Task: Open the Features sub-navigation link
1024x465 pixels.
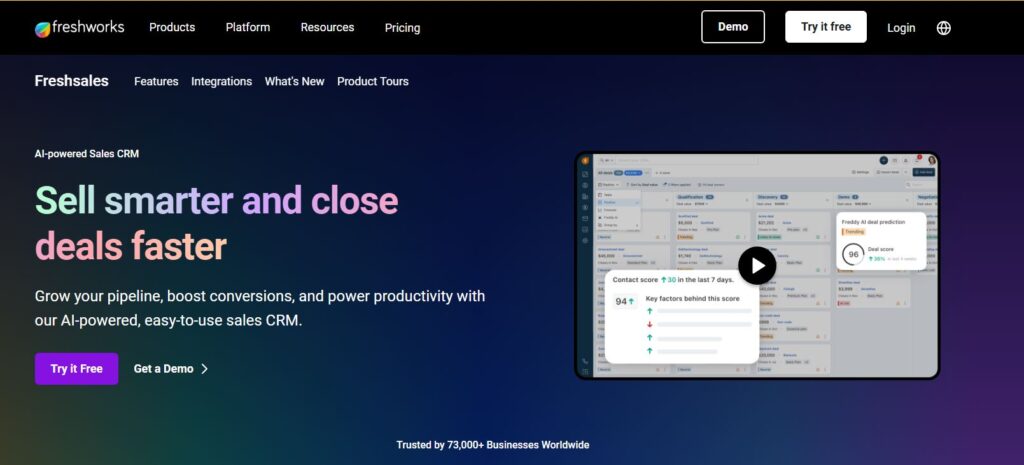Action: [x=156, y=82]
